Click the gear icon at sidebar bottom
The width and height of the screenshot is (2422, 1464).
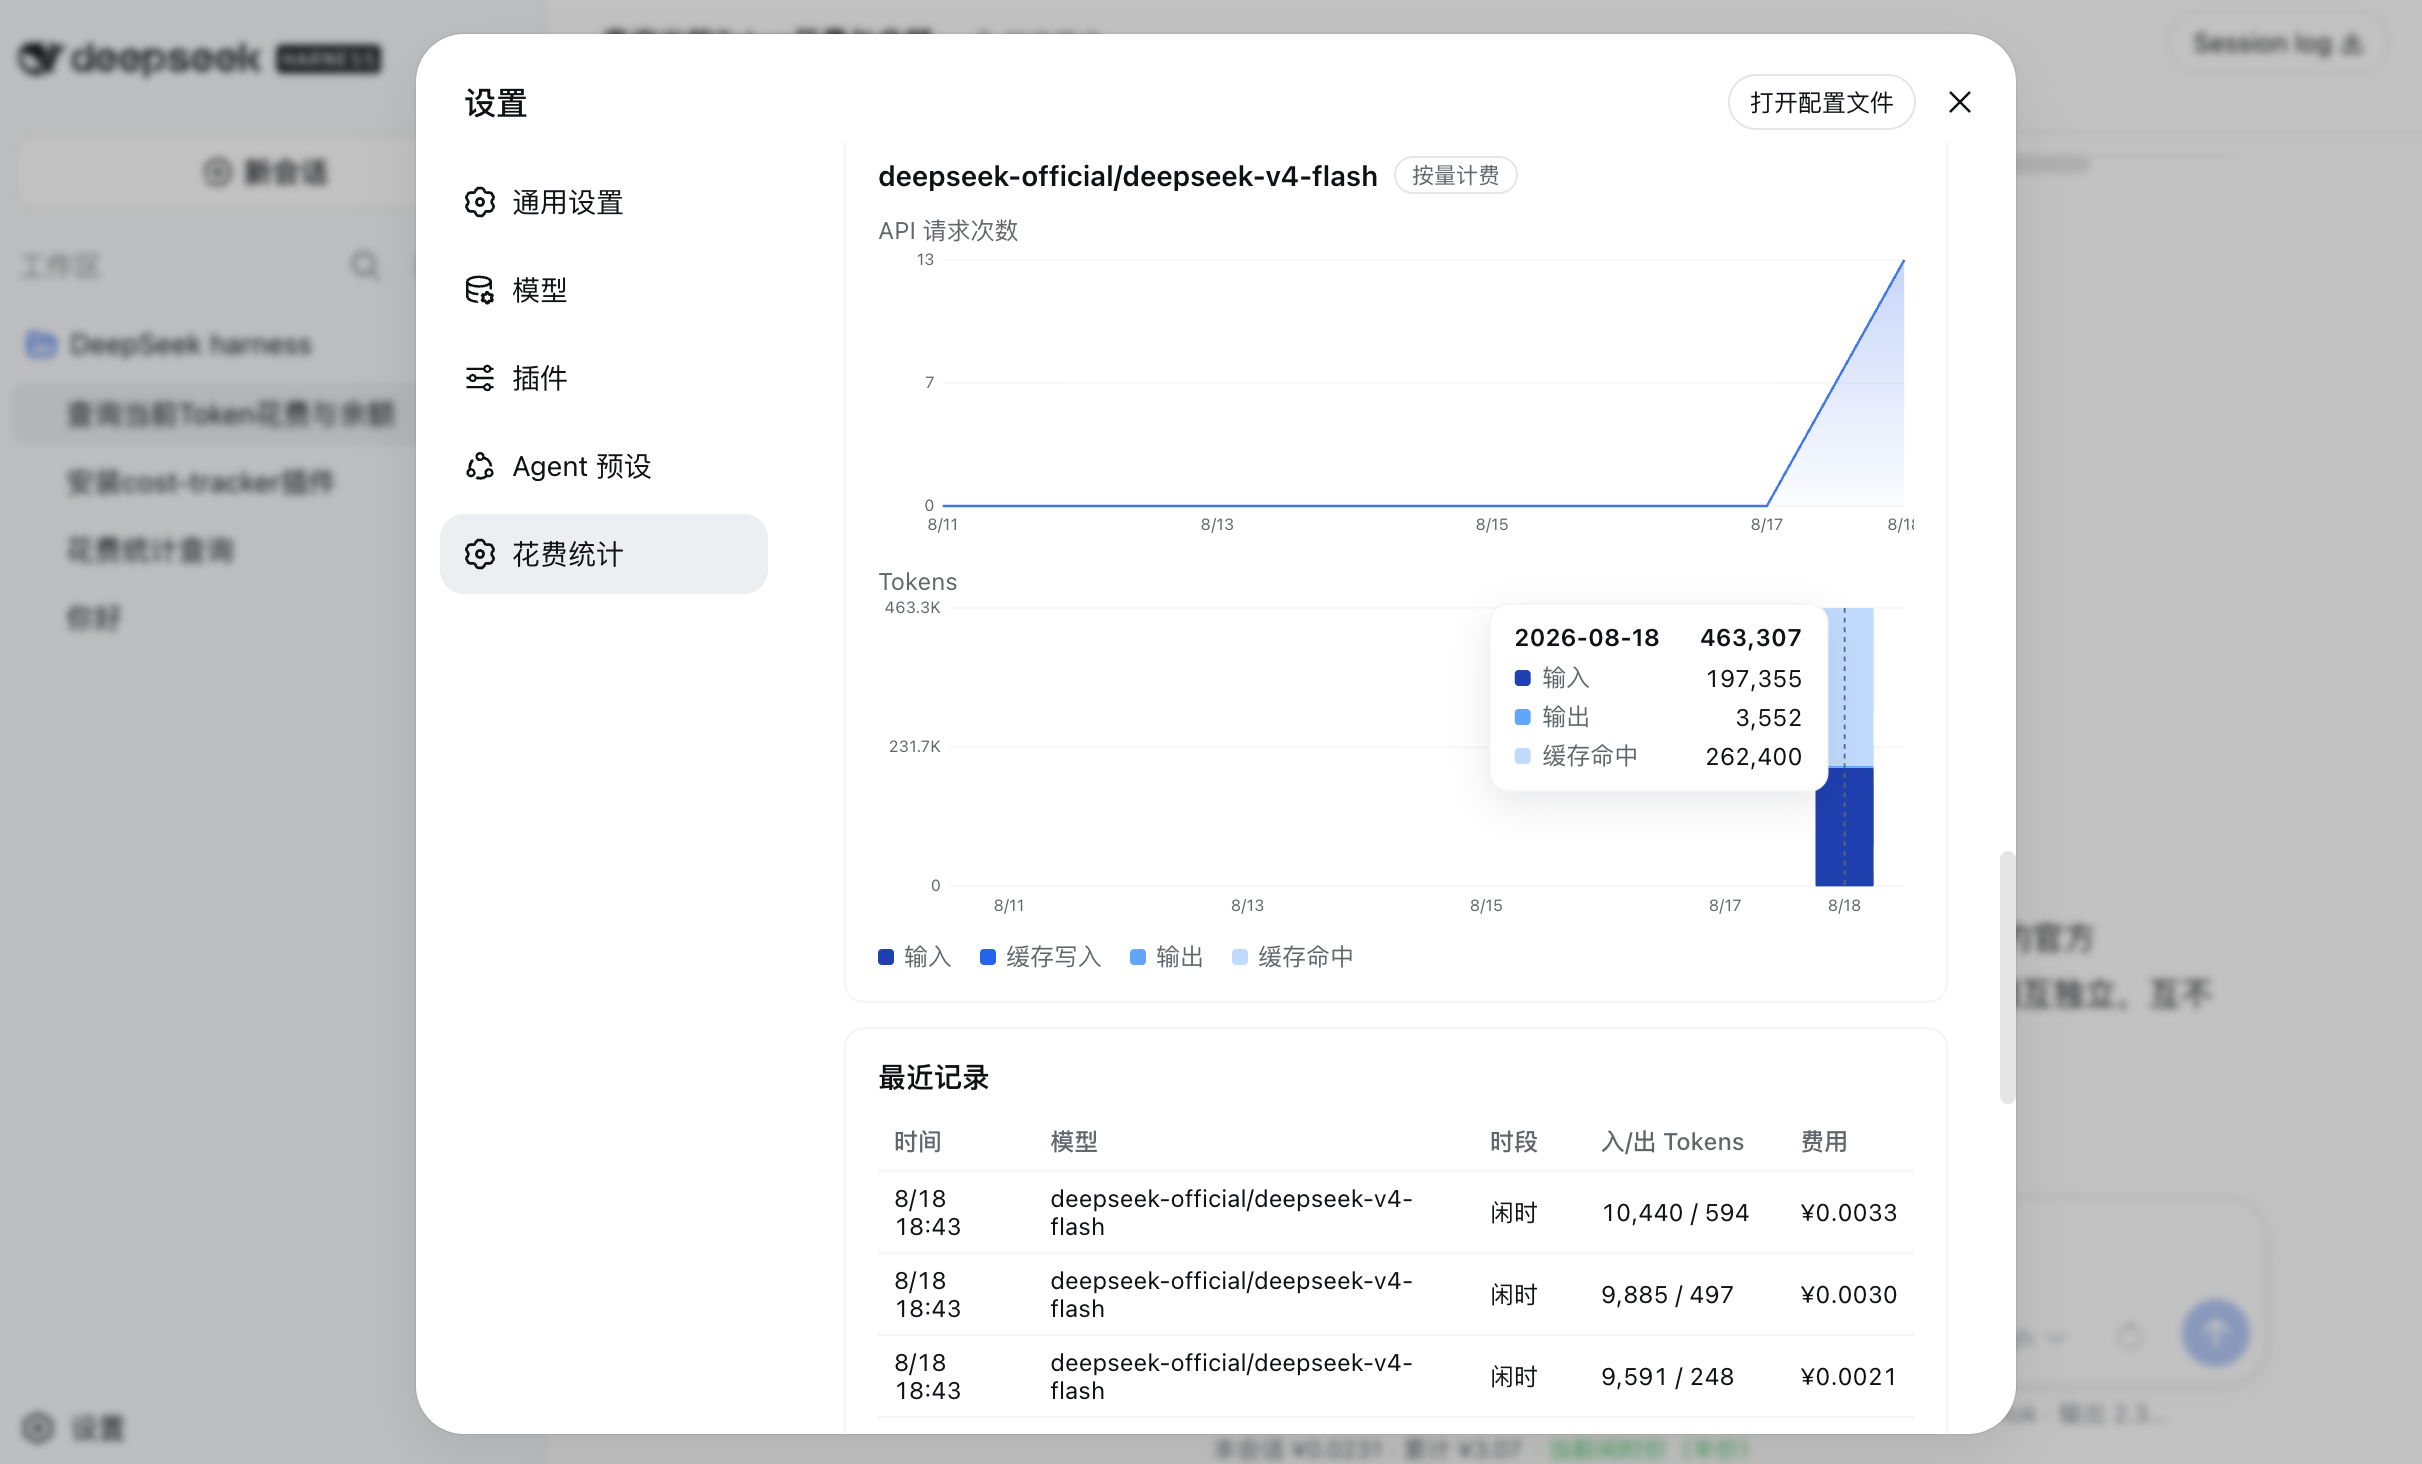38,1427
